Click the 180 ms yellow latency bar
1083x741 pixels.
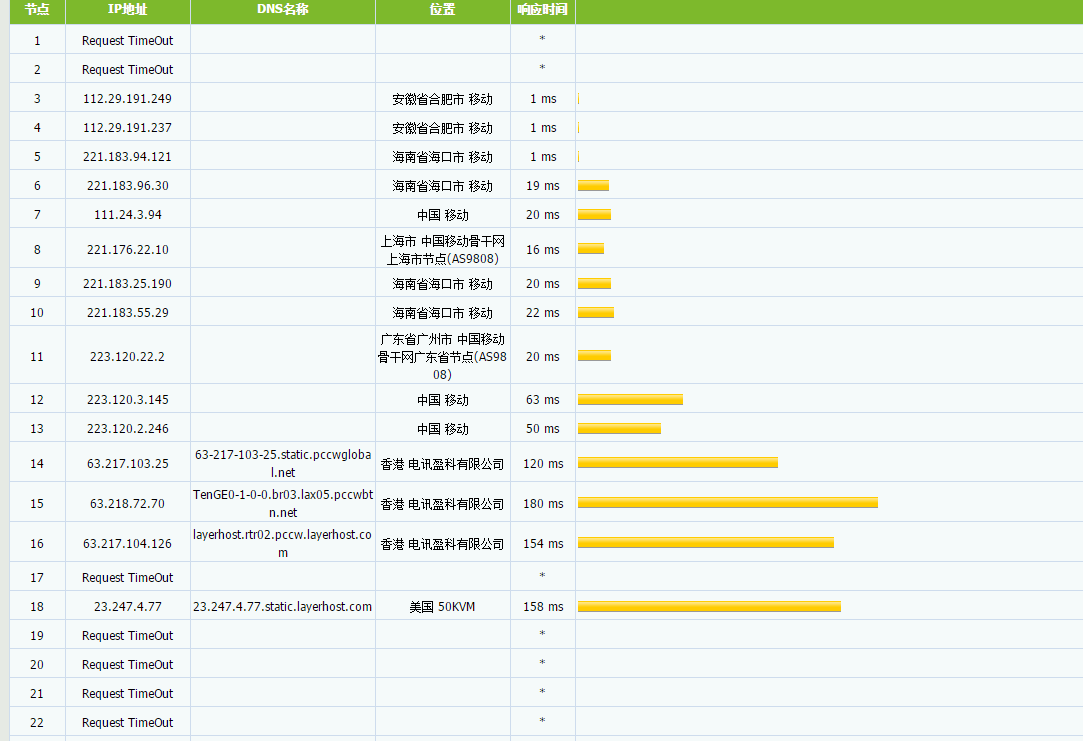pyautogui.click(x=728, y=503)
